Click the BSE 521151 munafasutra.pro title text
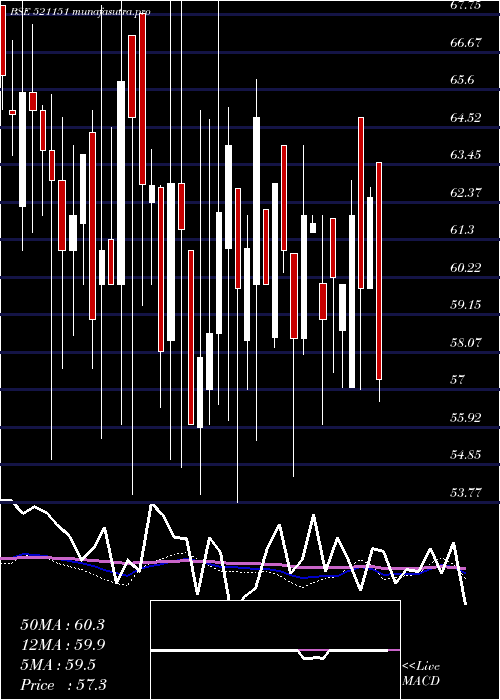500x700 pixels. tap(80, 12)
